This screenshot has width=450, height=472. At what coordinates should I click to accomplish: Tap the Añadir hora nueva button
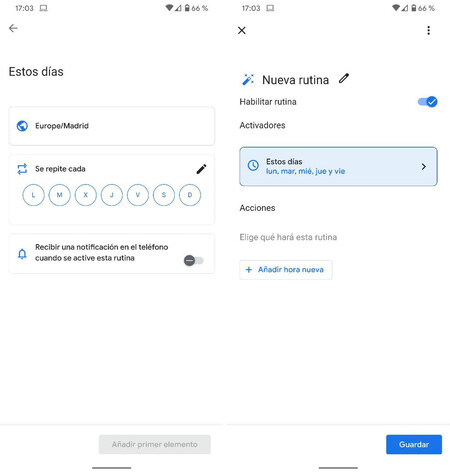pyautogui.click(x=286, y=270)
